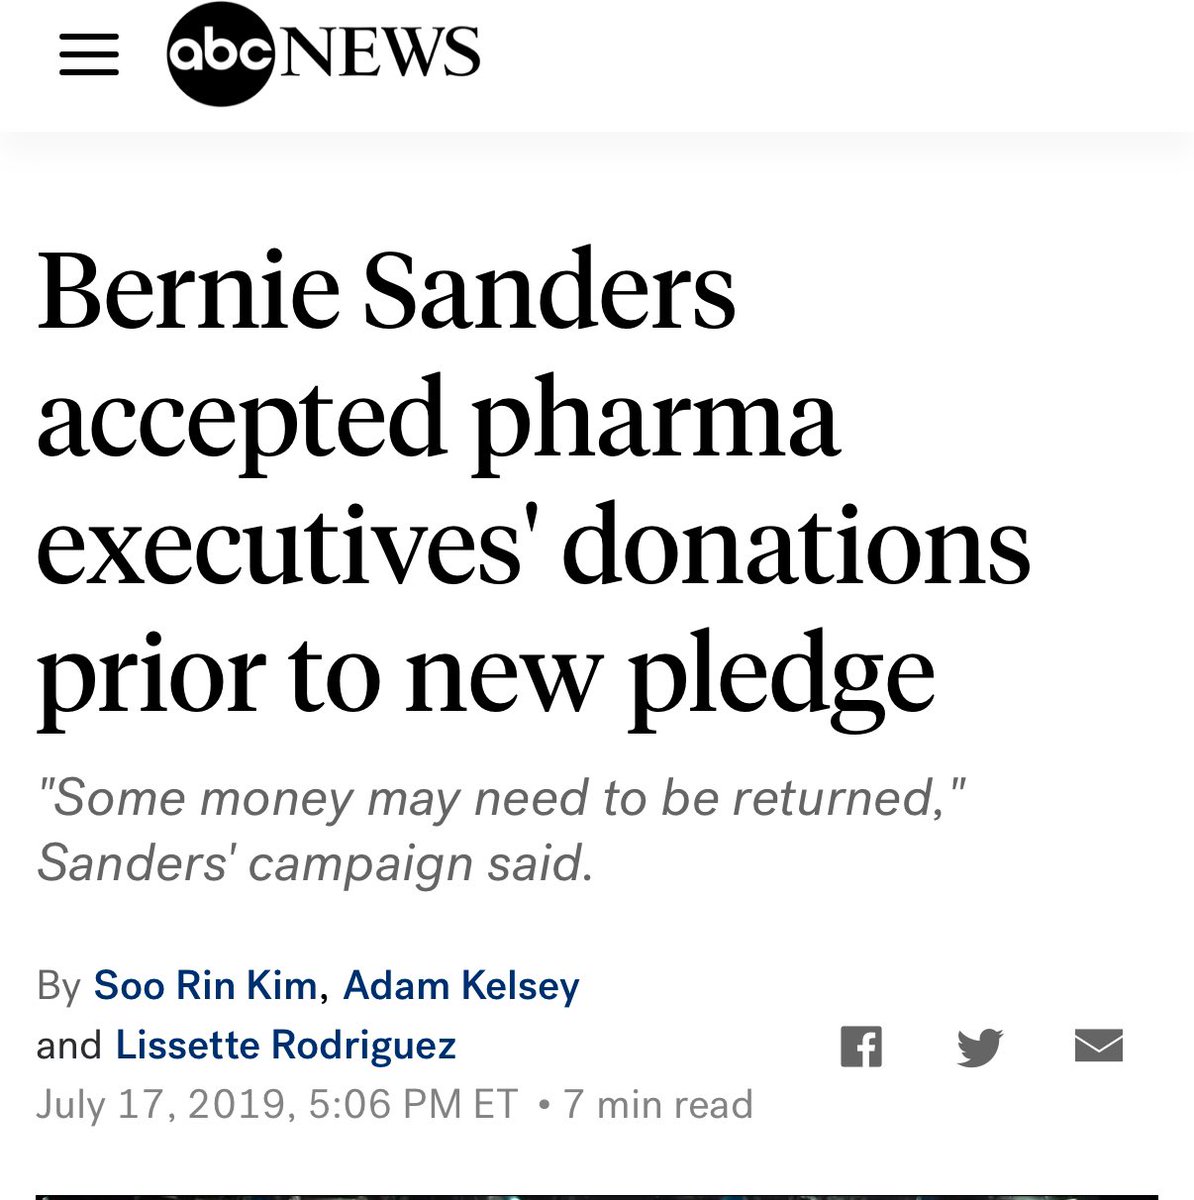Share the article on Twitter

[979, 1047]
